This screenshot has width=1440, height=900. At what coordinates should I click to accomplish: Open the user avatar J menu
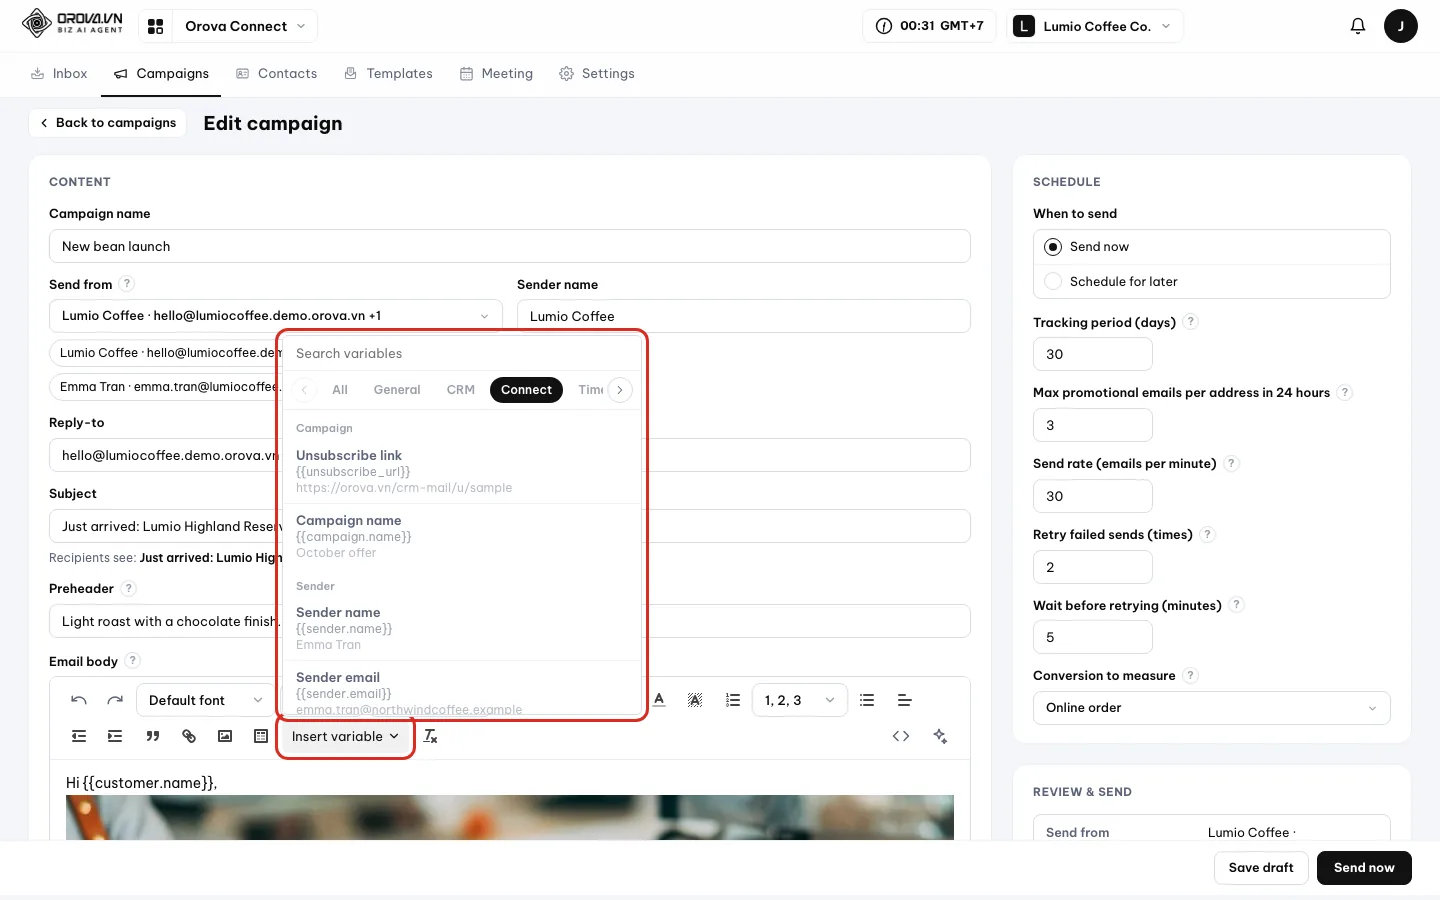click(1401, 26)
